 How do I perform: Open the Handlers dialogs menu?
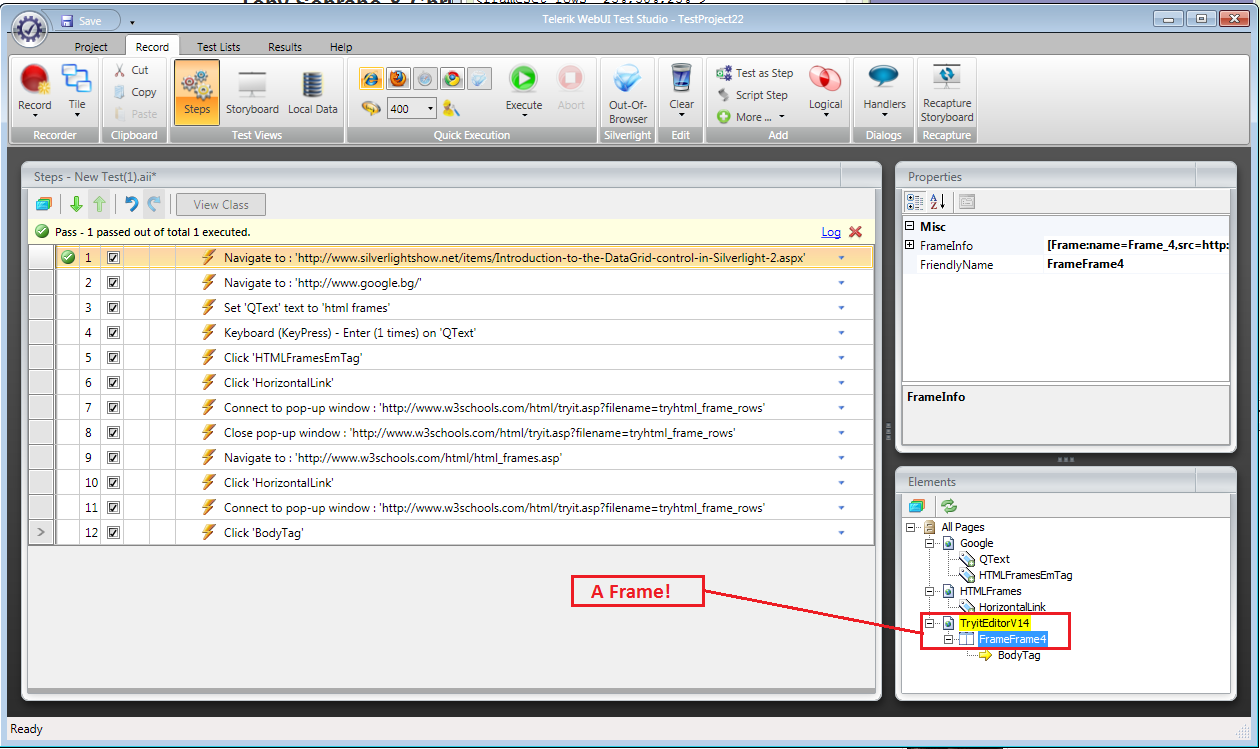[x=885, y=90]
